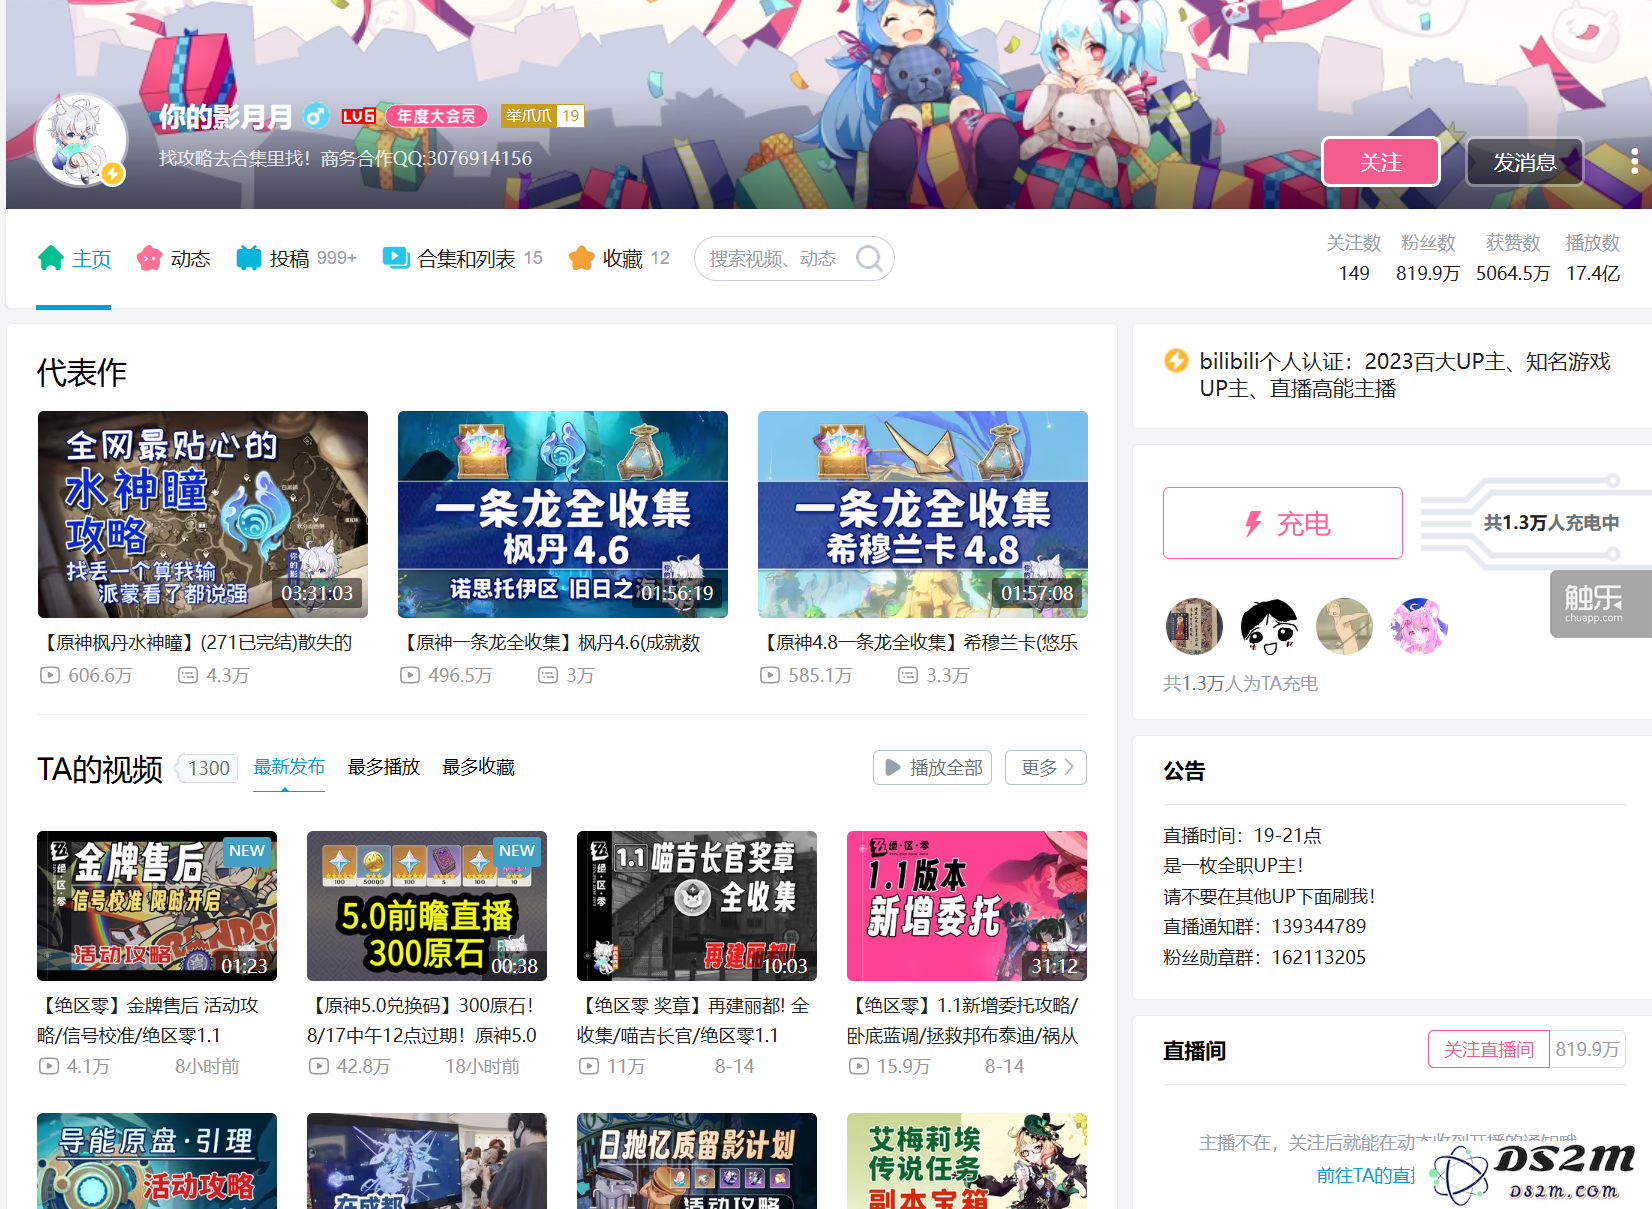Click the 充电 charge button
Image resolution: width=1652 pixels, height=1209 pixels.
1283,523
